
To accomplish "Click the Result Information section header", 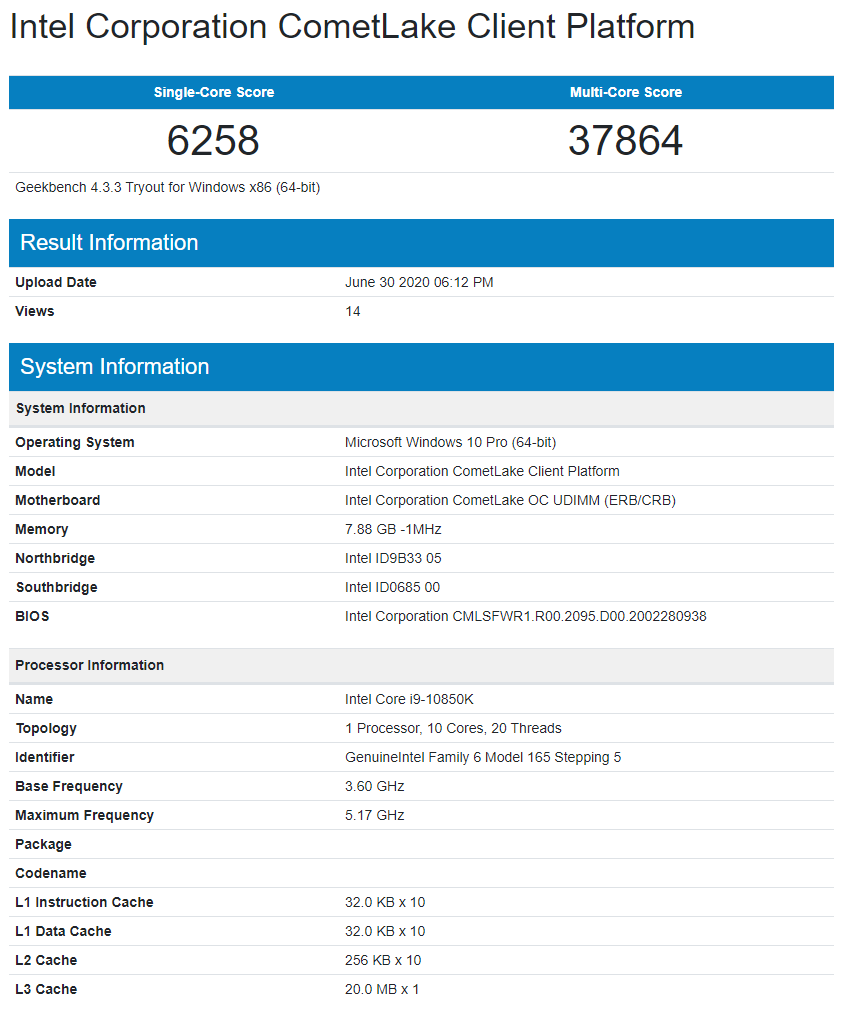I will tap(109, 243).
